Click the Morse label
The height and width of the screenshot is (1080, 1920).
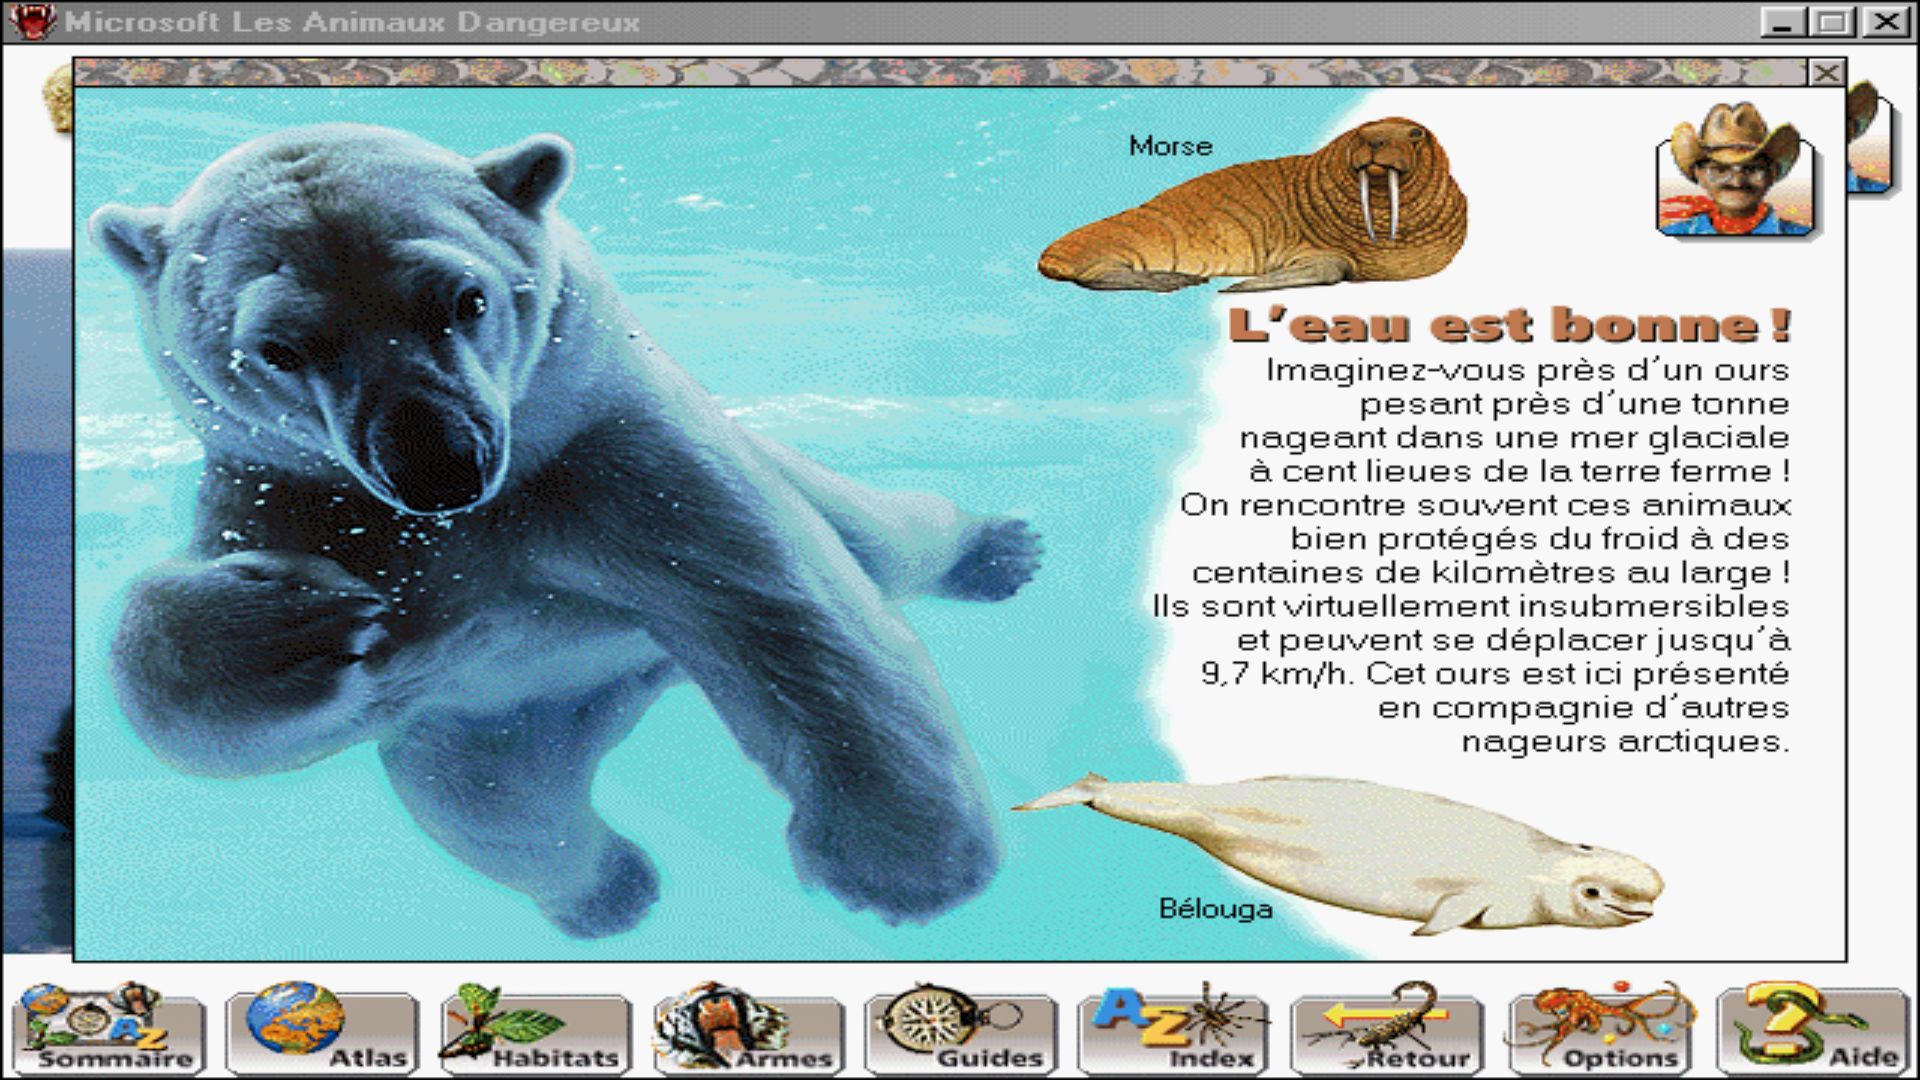(1170, 146)
